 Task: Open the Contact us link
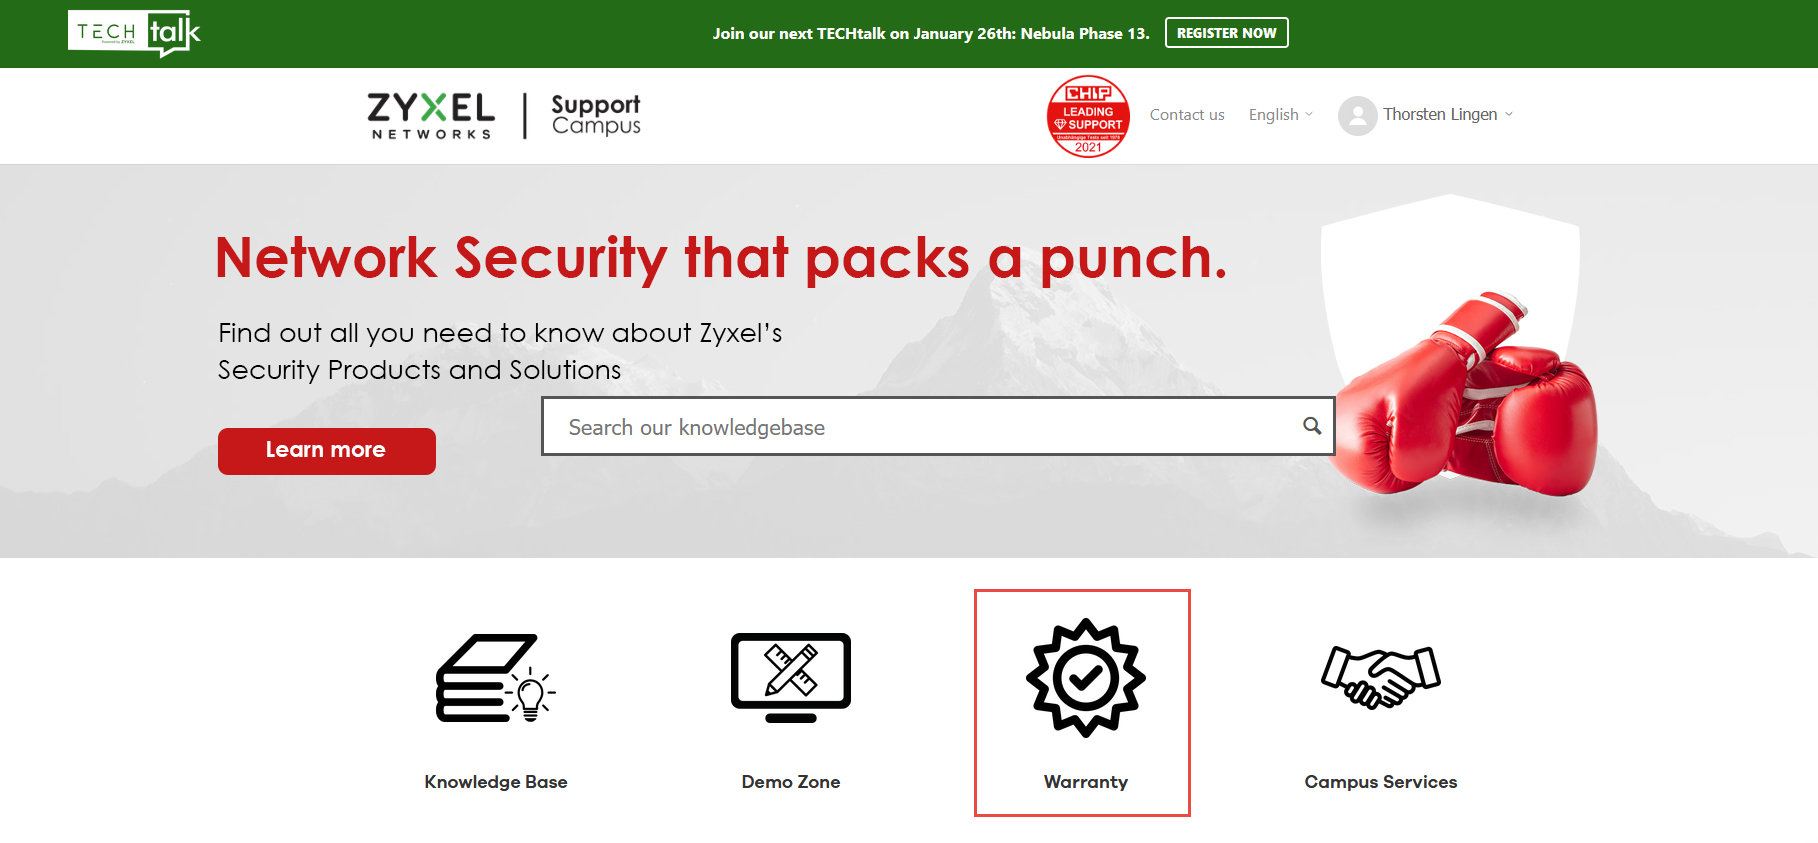(x=1187, y=115)
